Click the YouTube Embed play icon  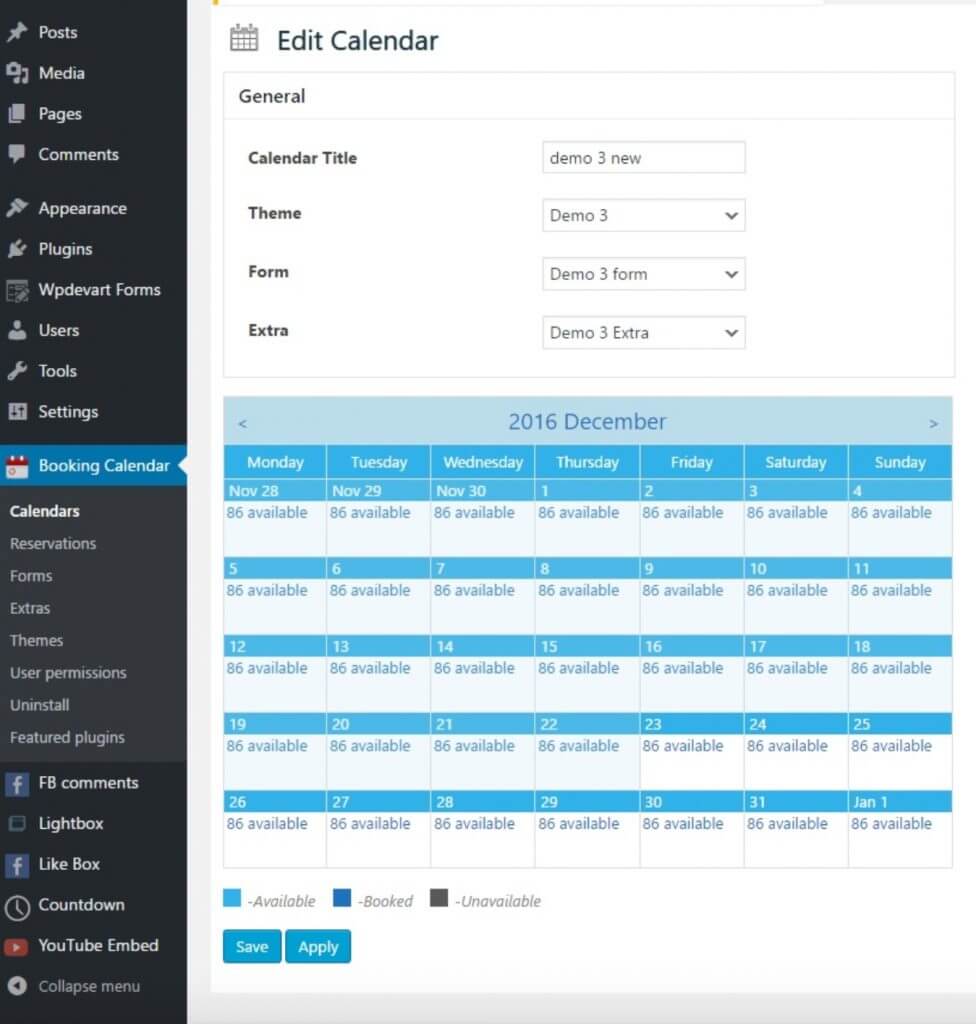[17, 945]
